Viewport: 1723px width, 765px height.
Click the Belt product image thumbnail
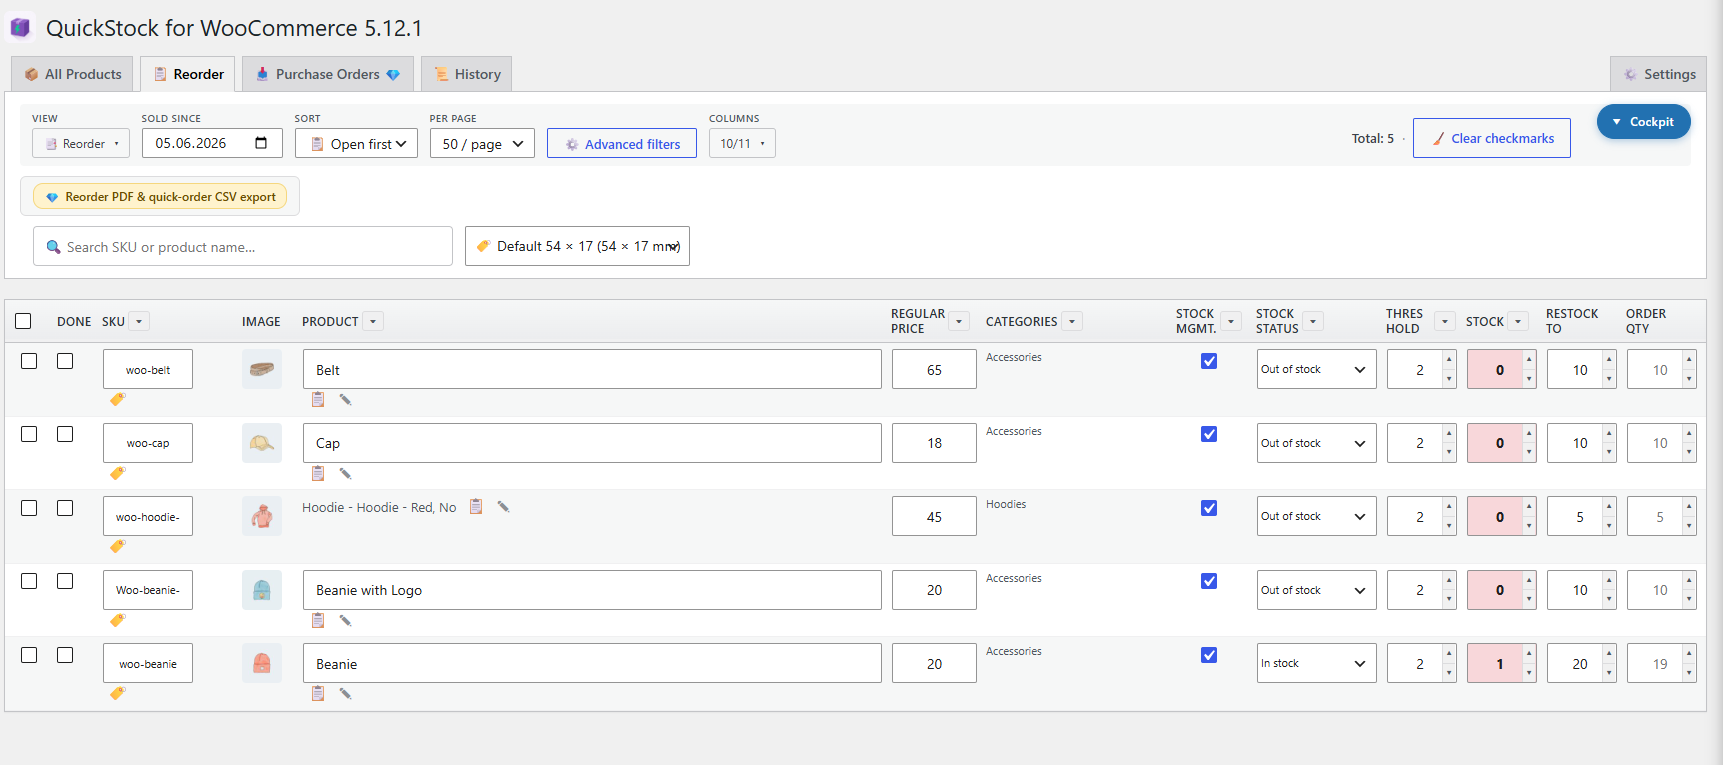pyautogui.click(x=262, y=369)
